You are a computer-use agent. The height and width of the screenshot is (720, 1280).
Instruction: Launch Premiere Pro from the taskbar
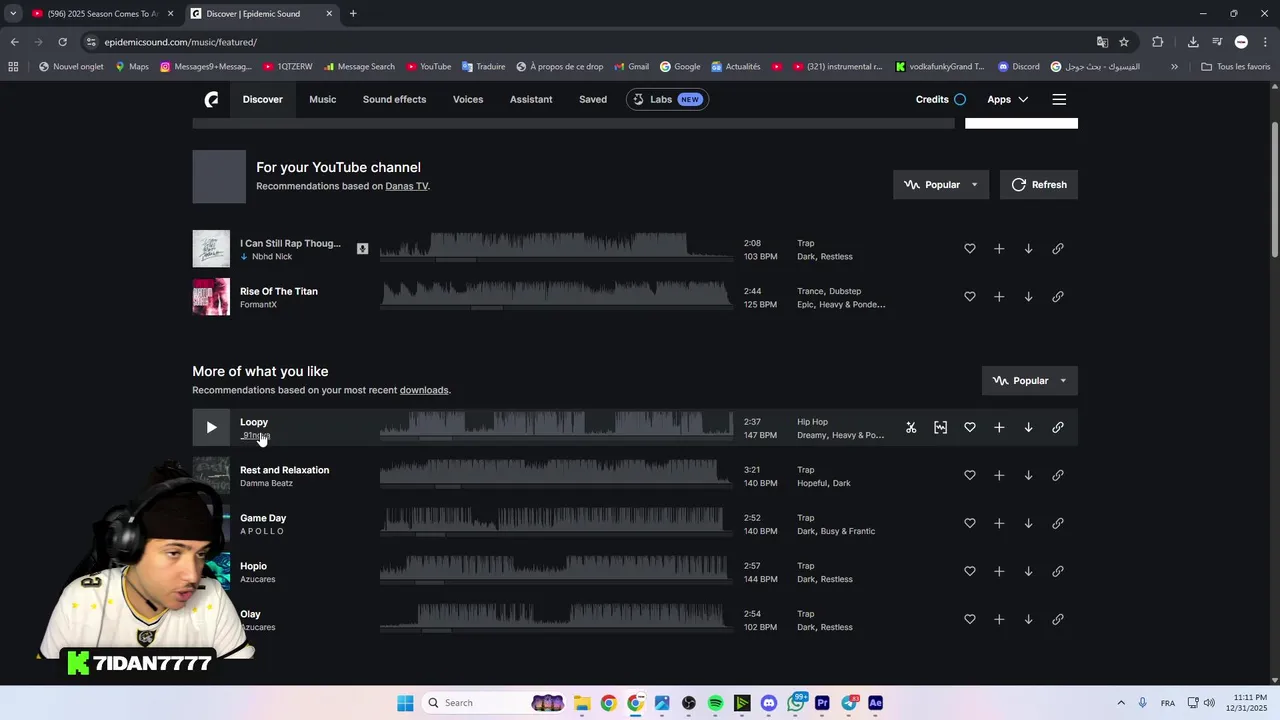[822, 703]
